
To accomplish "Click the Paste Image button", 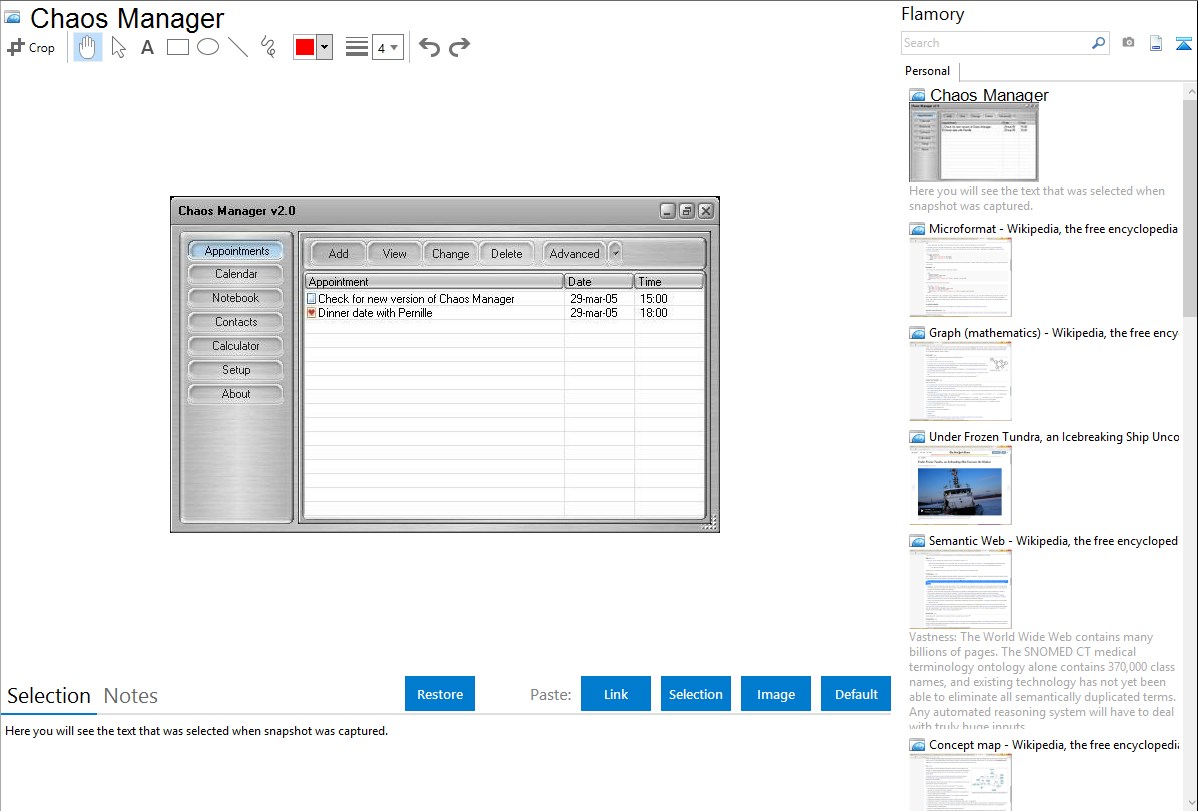I will coord(776,694).
